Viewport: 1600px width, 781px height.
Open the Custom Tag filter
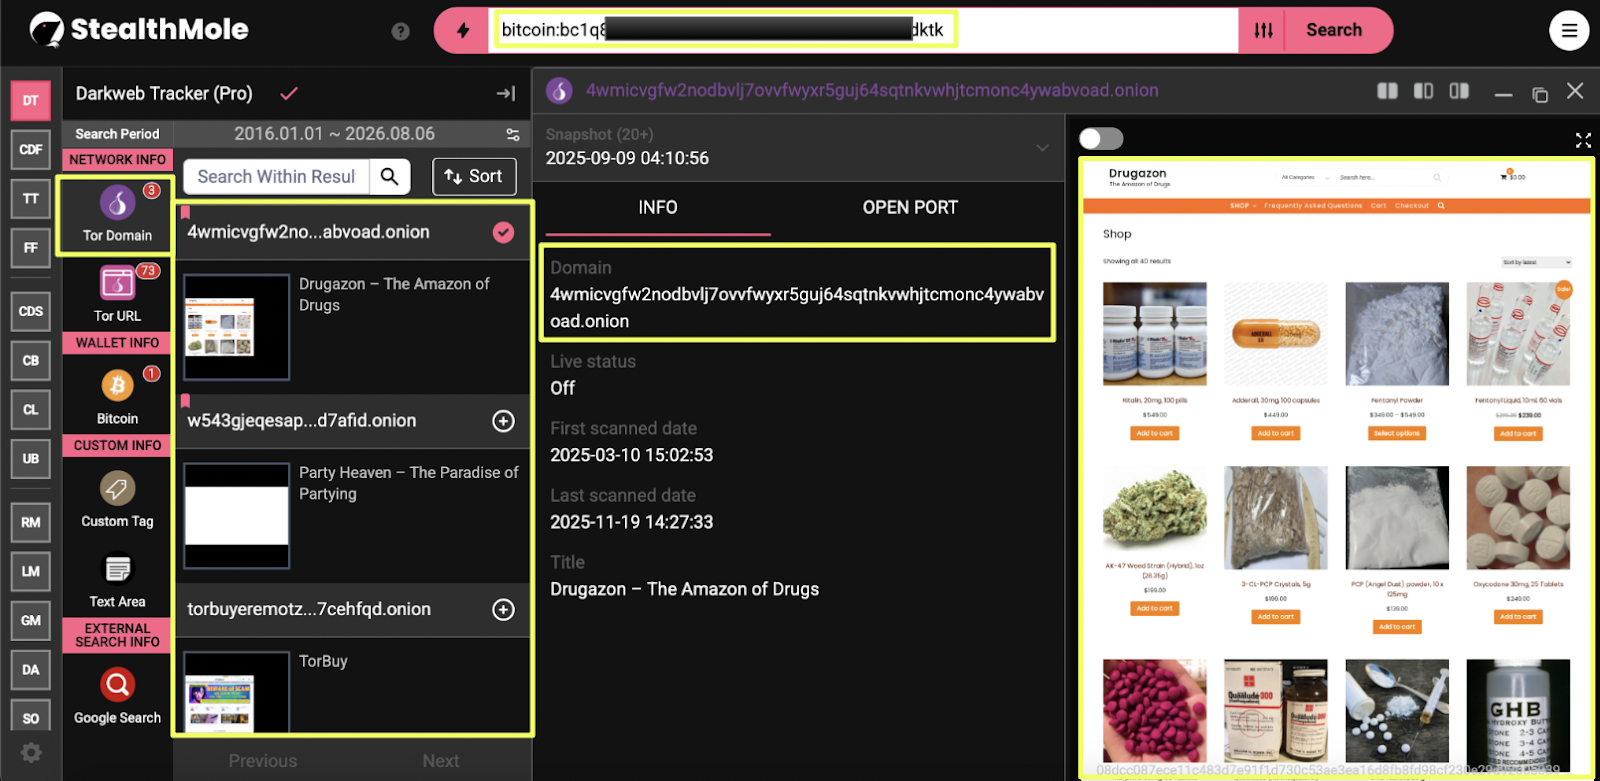tap(117, 499)
